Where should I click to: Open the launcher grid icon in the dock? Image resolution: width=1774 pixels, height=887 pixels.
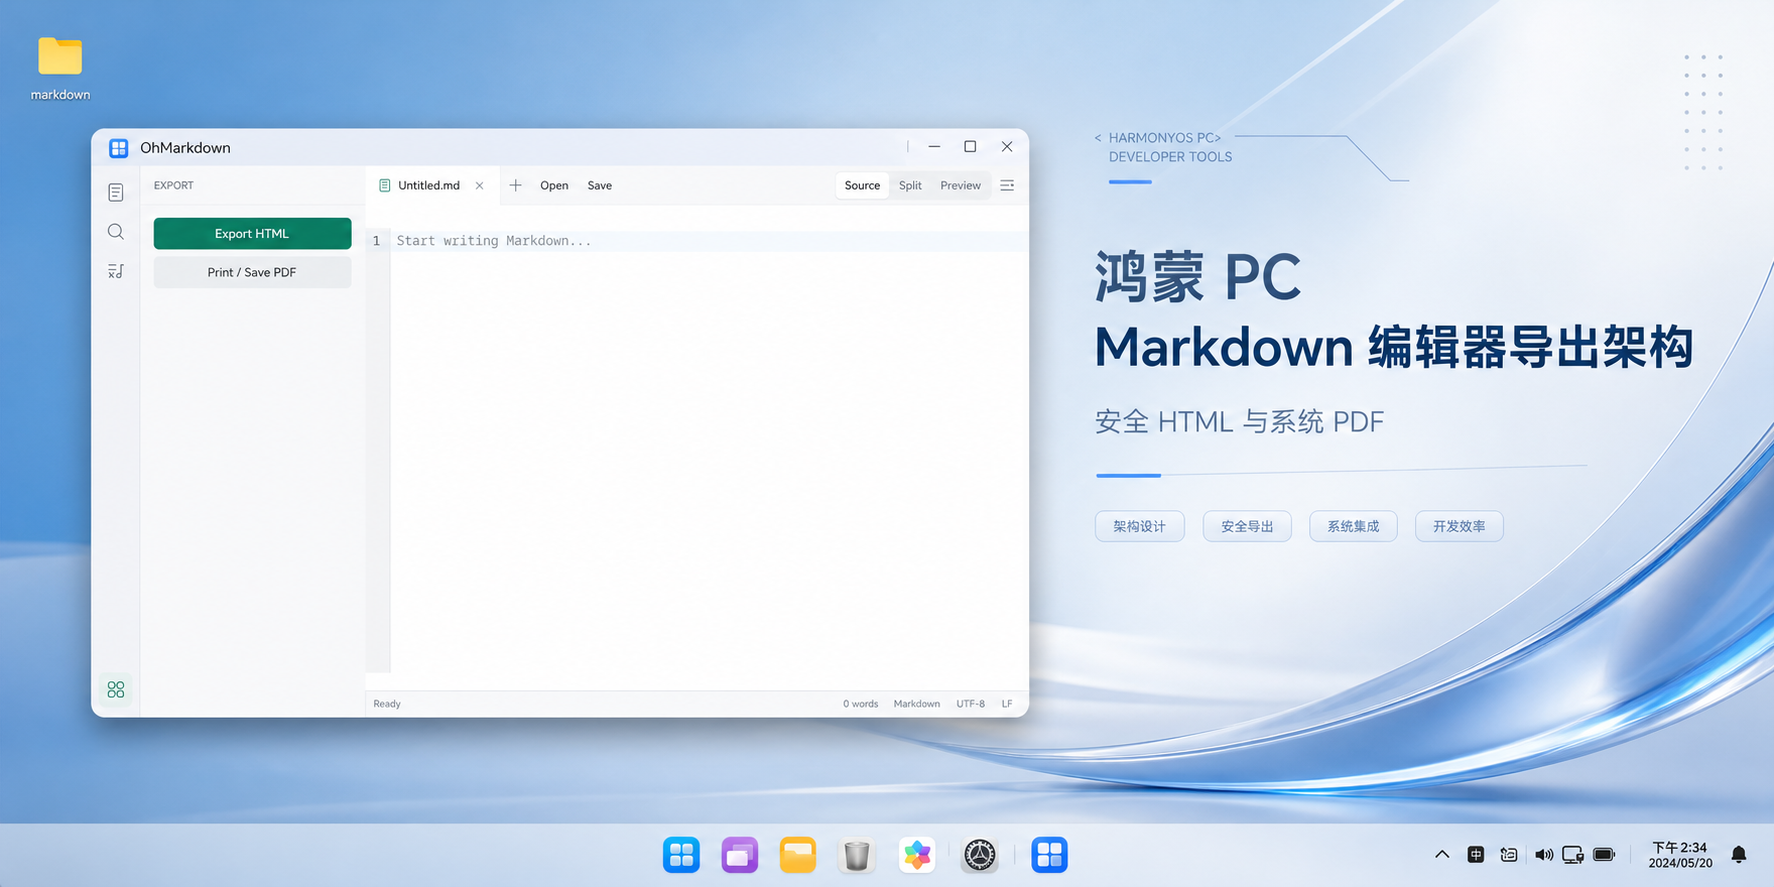click(681, 855)
